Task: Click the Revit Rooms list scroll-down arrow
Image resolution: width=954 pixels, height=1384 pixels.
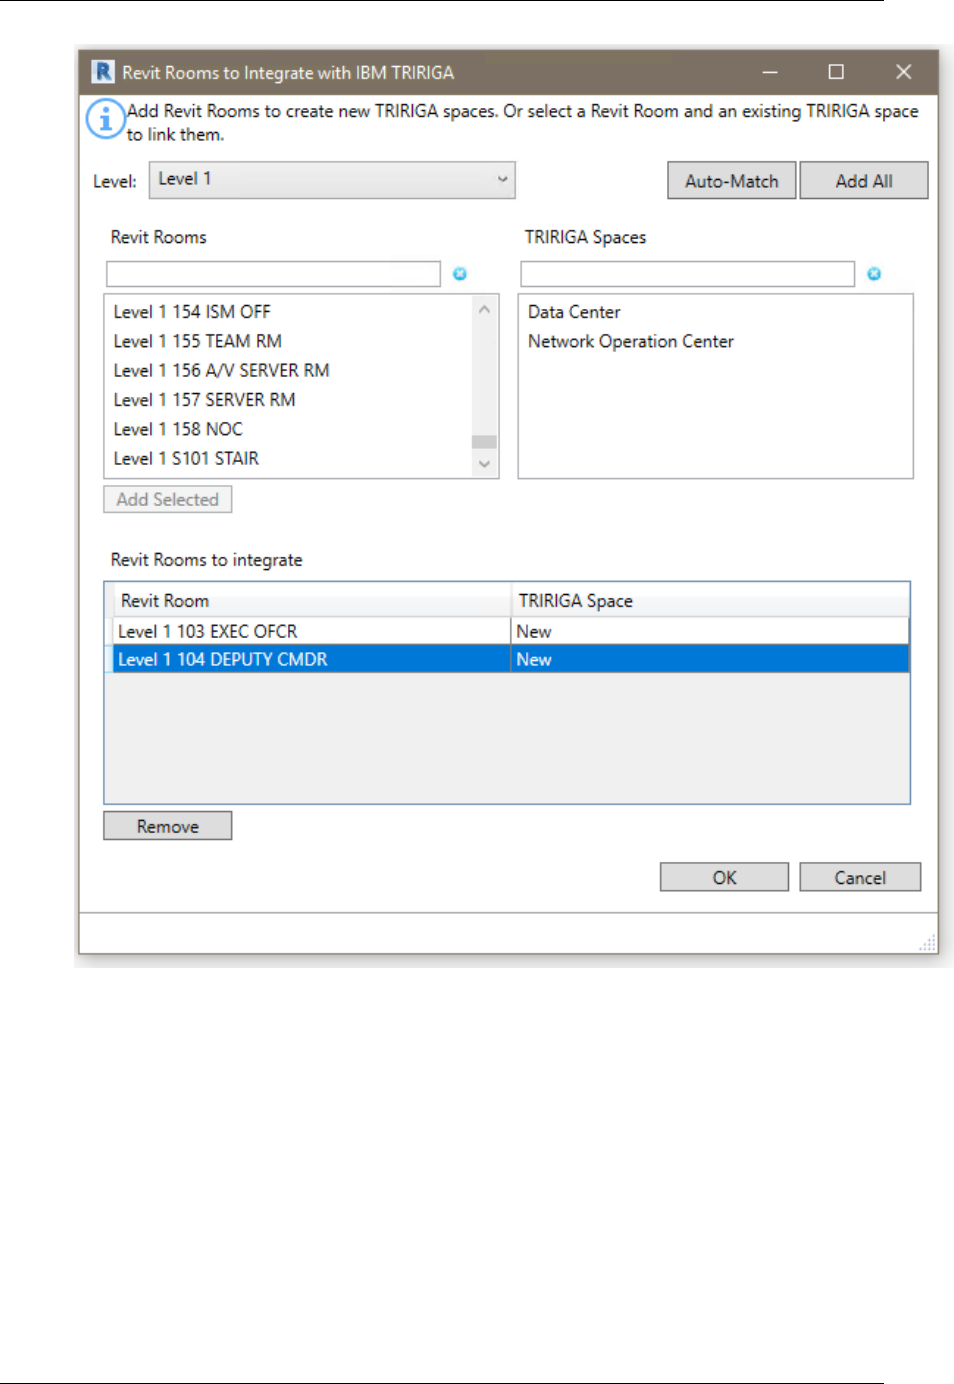Action: 484,464
